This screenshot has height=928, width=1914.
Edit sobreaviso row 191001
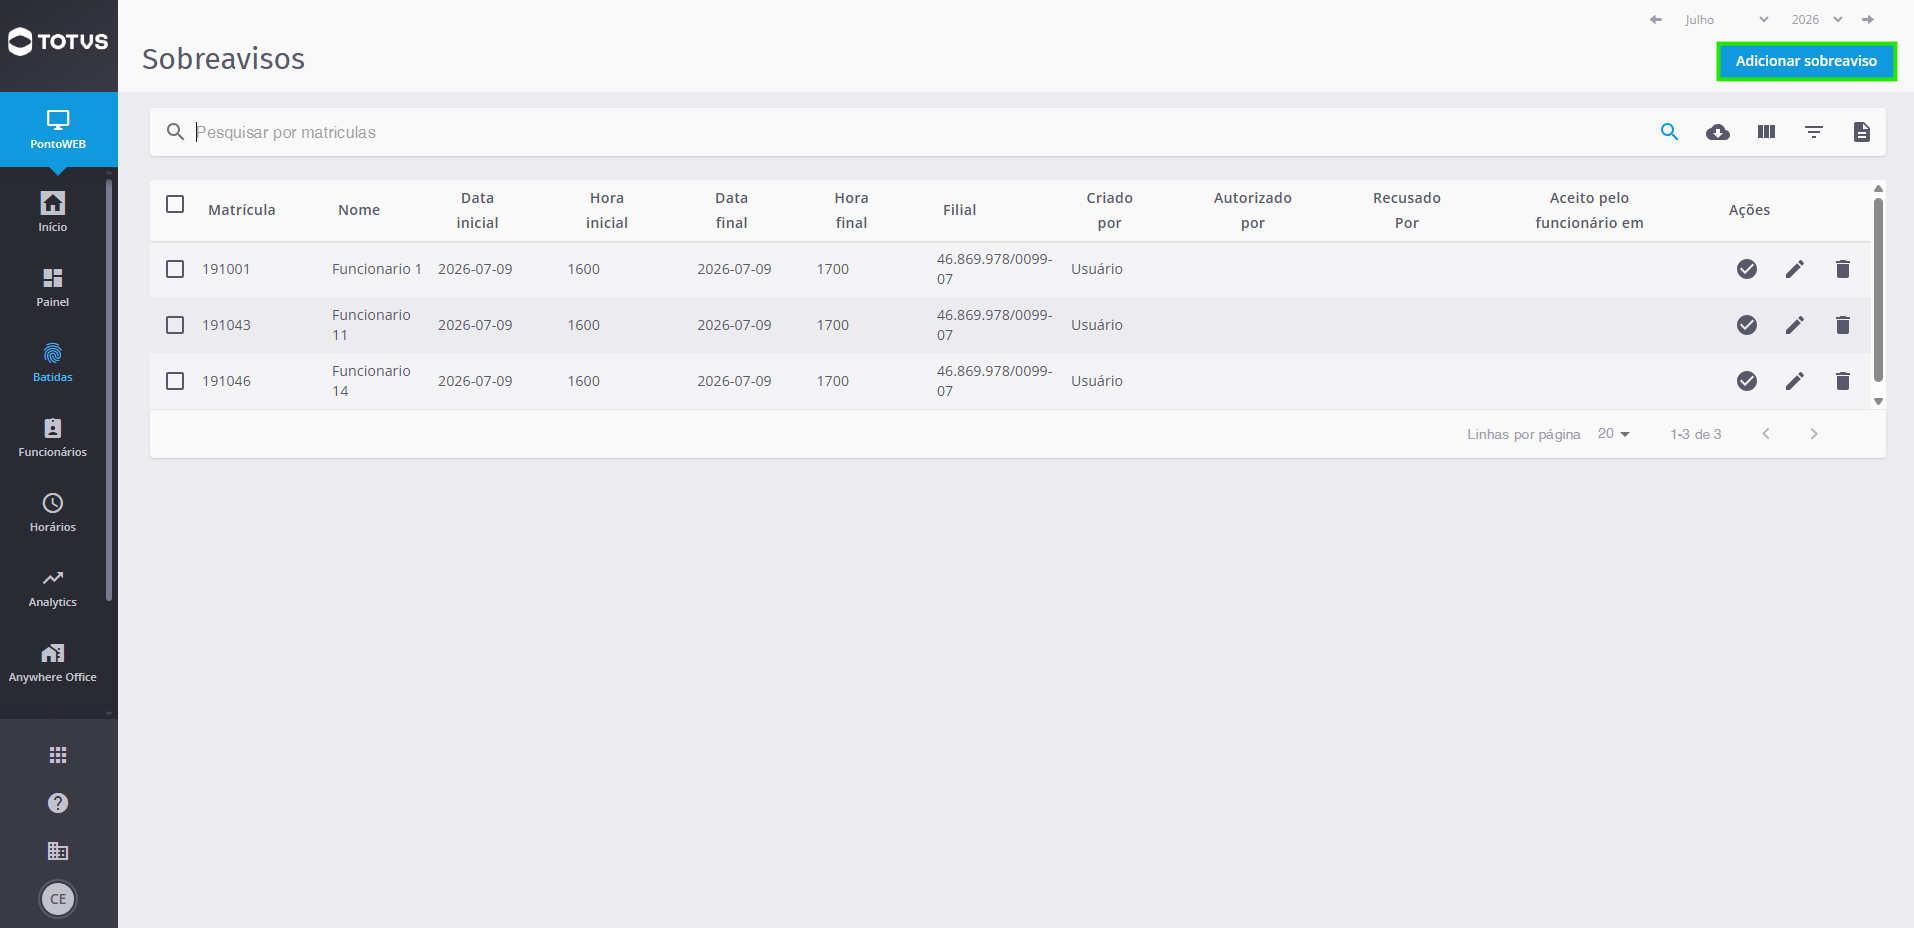pyautogui.click(x=1795, y=269)
